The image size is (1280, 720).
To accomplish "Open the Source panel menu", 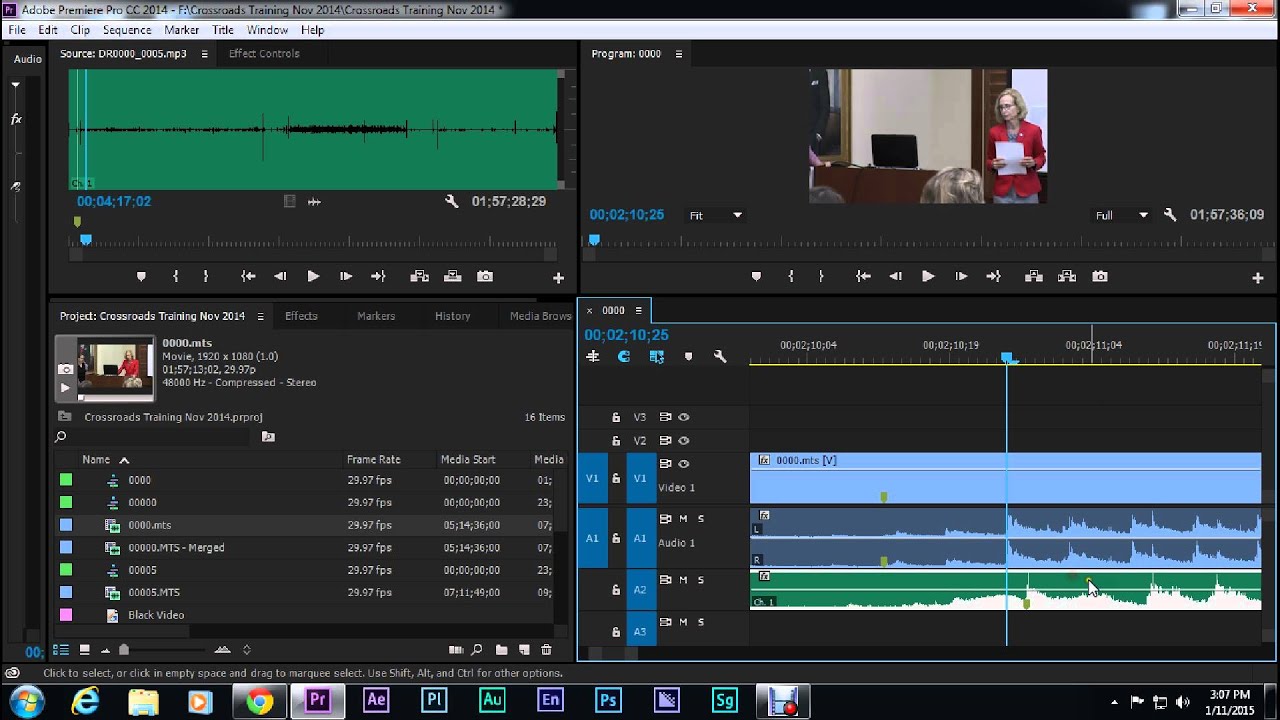I will click(x=205, y=54).
